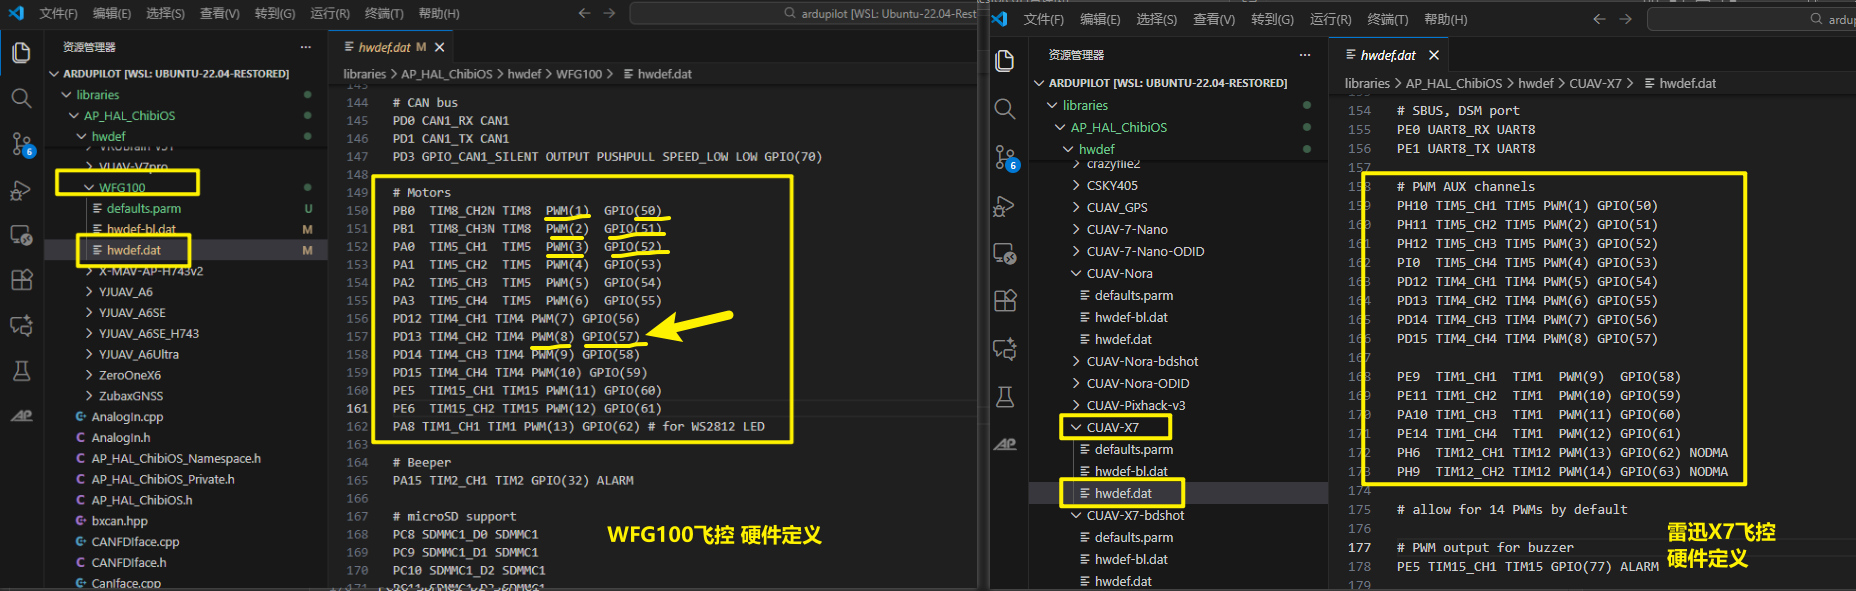Close the hwdef.dat tab in left editor

(x=440, y=47)
